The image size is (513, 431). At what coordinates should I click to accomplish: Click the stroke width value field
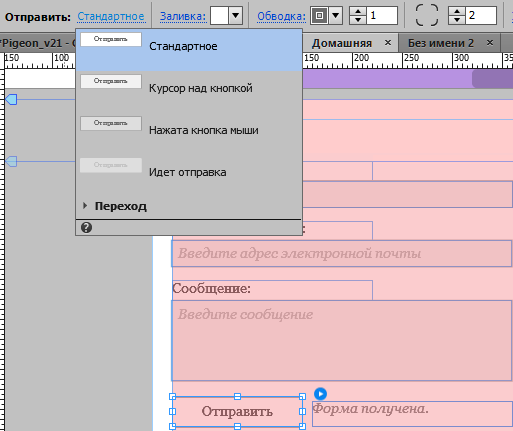point(382,15)
